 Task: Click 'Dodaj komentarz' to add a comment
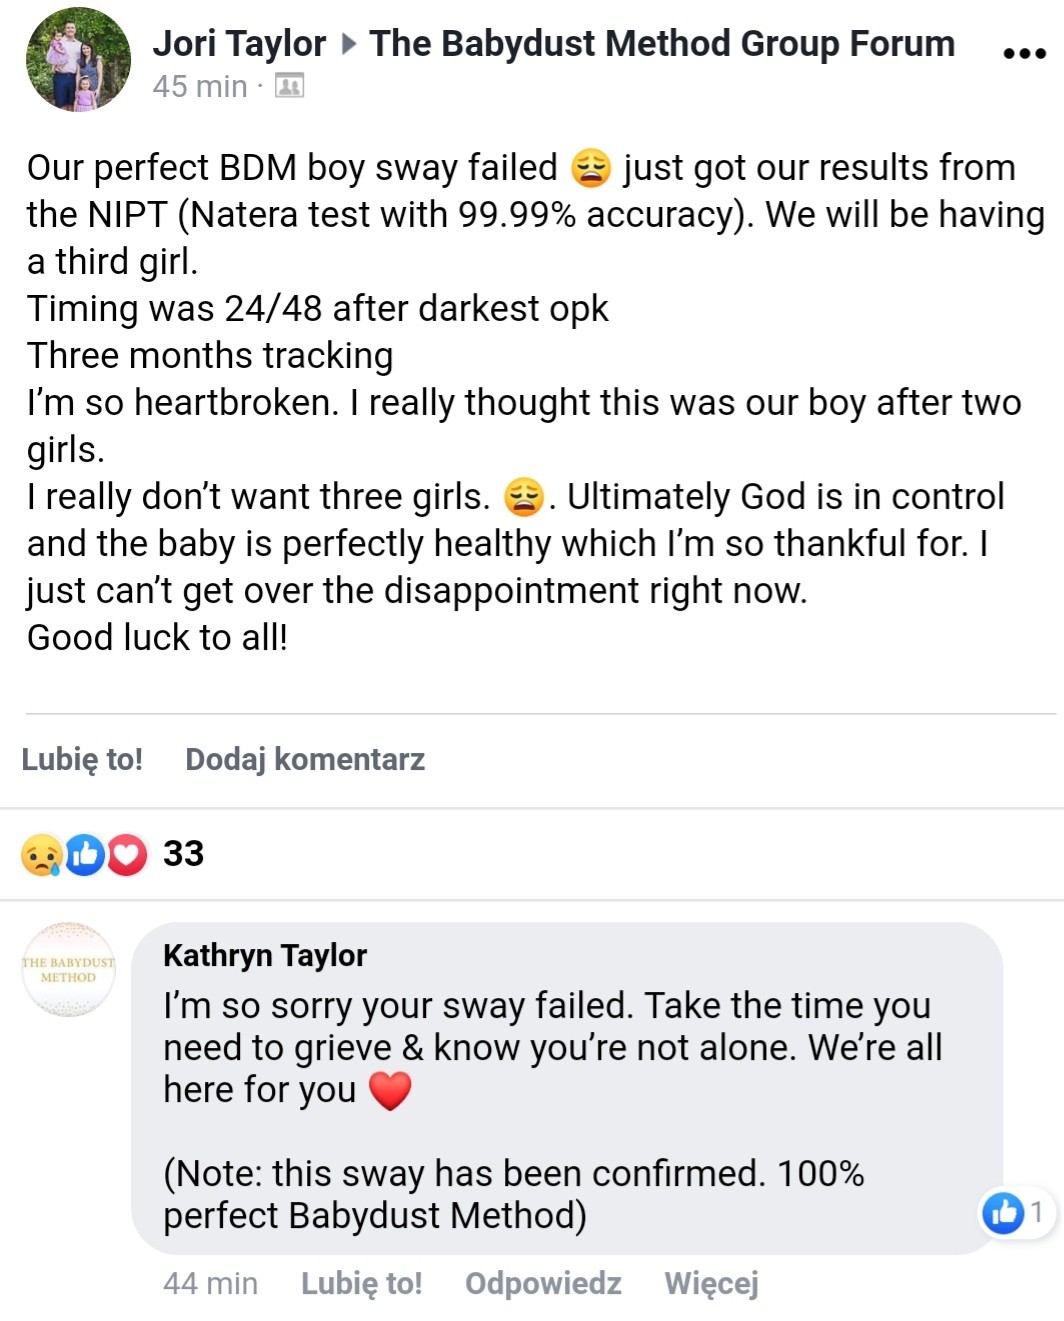tap(305, 760)
